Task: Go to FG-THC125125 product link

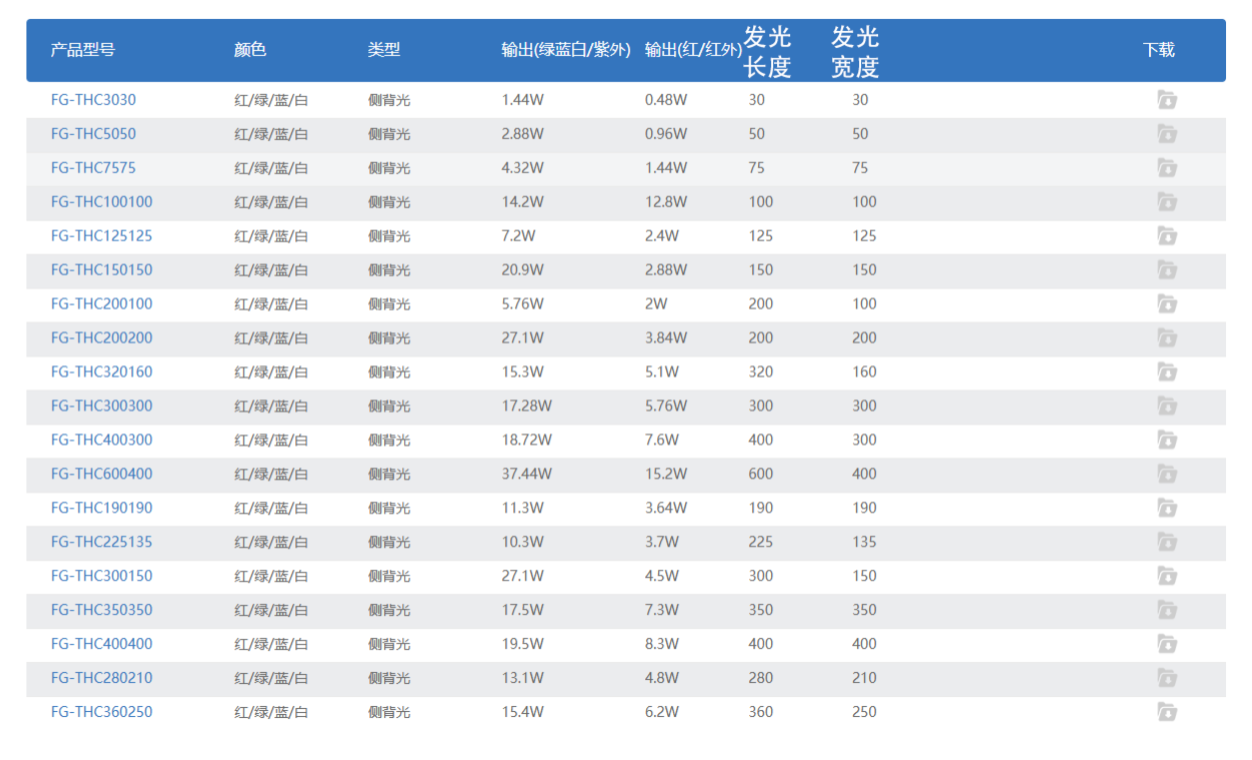Action: (x=102, y=236)
